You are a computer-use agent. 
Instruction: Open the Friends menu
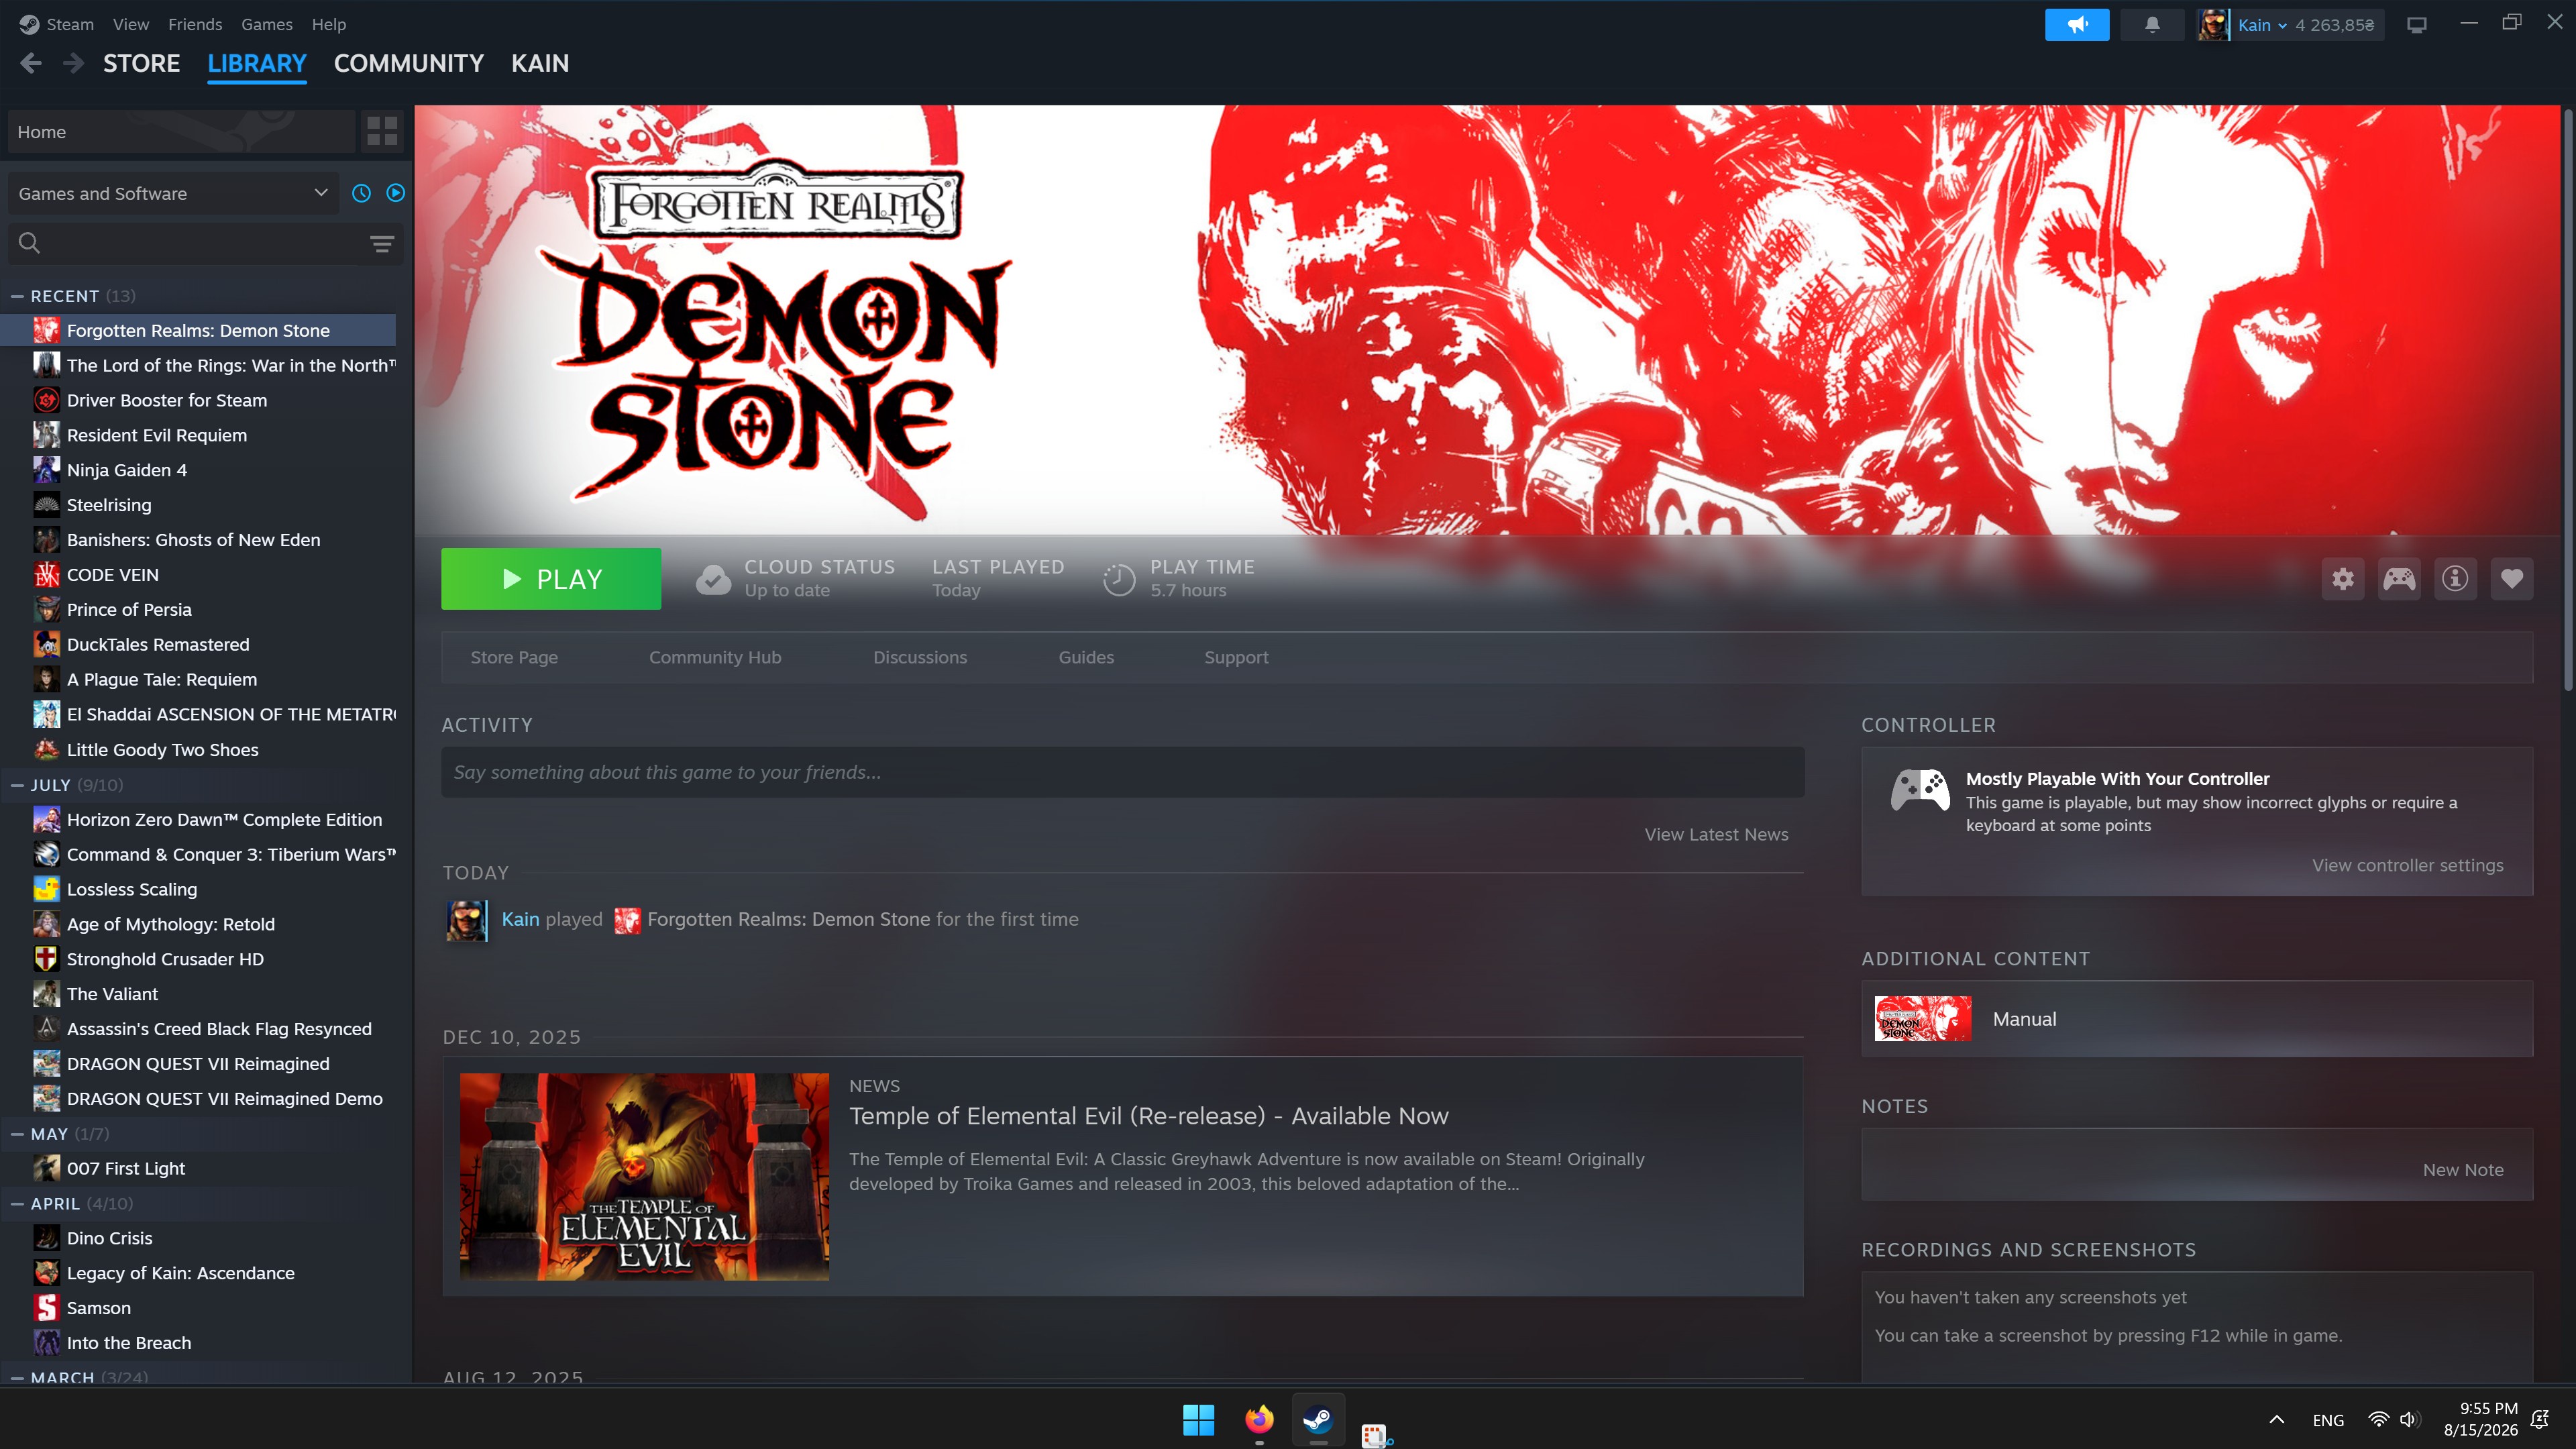click(x=195, y=24)
